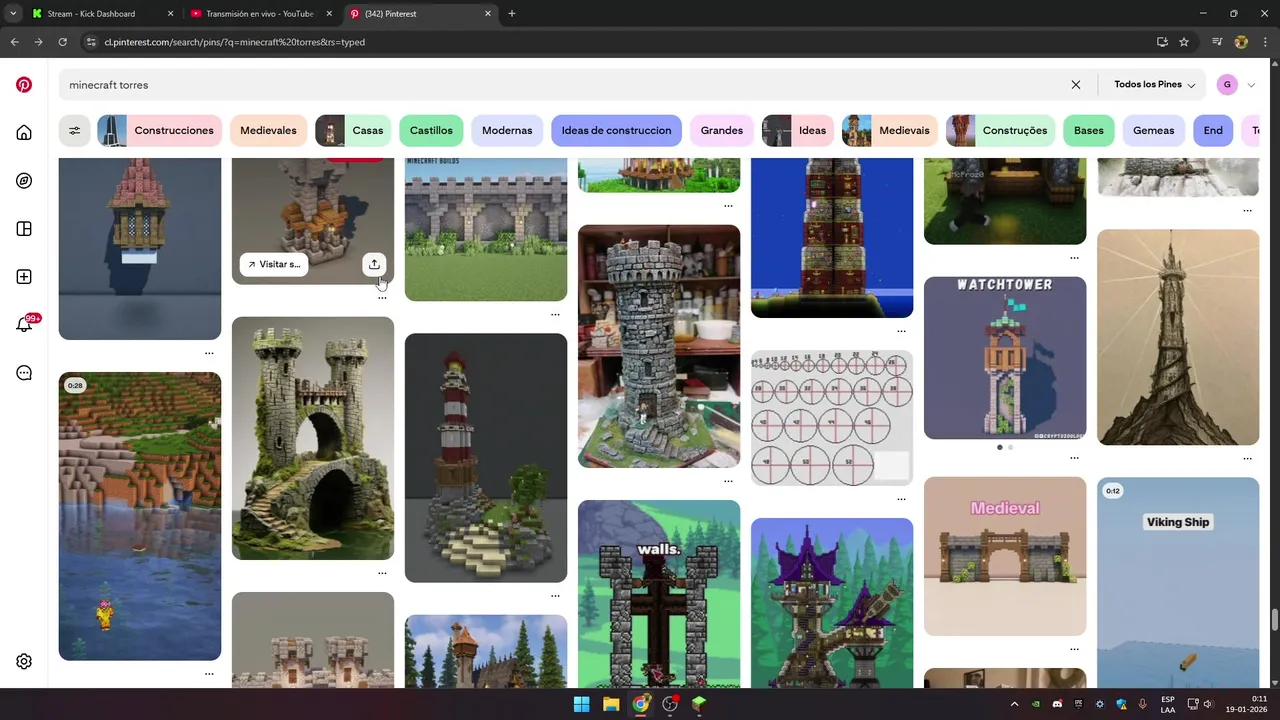Open Explore compass icon in sidebar
The height and width of the screenshot is (720, 1280).
coord(24,181)
